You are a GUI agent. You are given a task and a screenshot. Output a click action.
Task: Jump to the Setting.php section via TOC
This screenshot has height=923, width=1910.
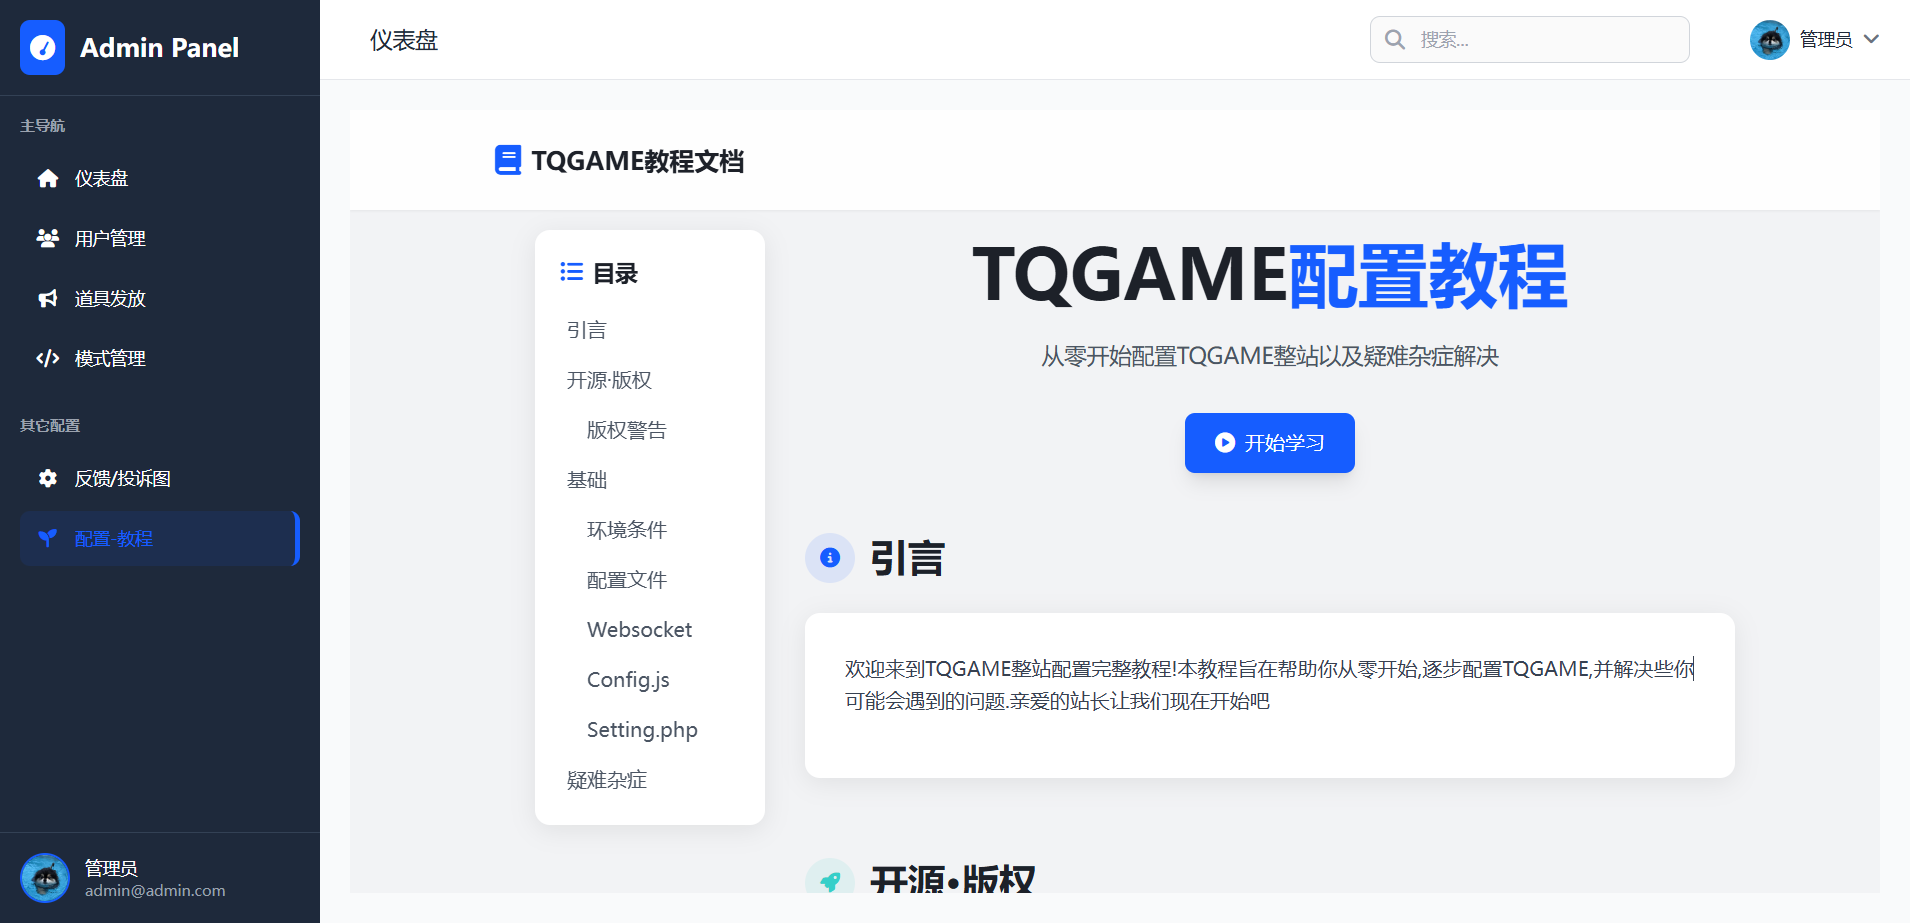coord(642,729)
